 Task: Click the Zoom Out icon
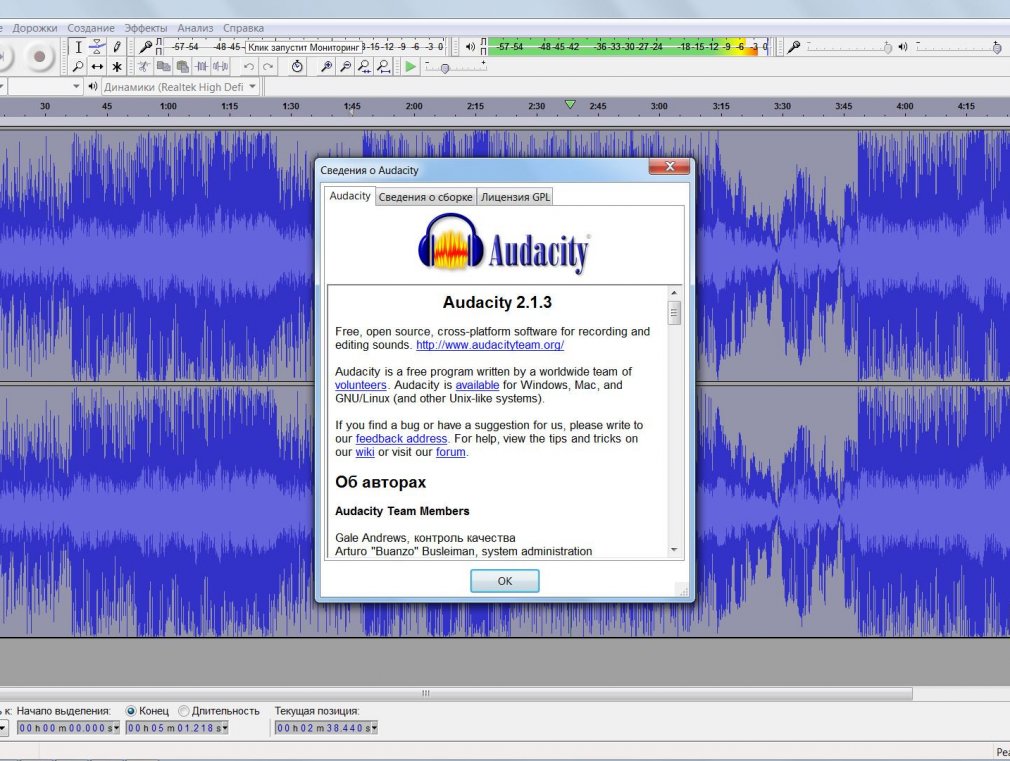[346, 66]
